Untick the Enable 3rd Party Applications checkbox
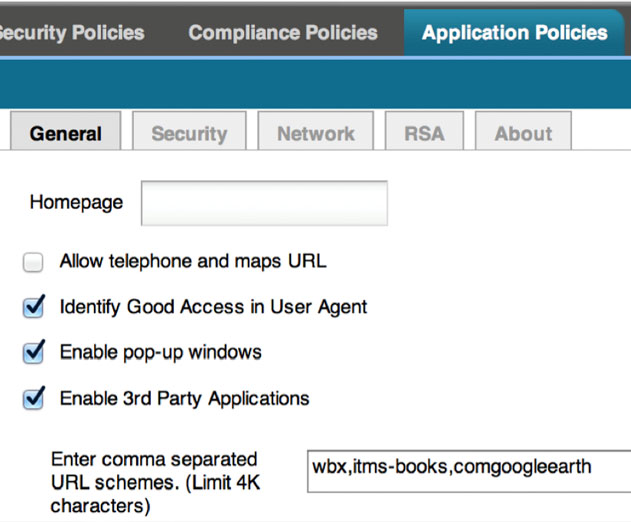The width and height of the screenshot is (631, 522). pyautogui.click(x=33, y=399)
